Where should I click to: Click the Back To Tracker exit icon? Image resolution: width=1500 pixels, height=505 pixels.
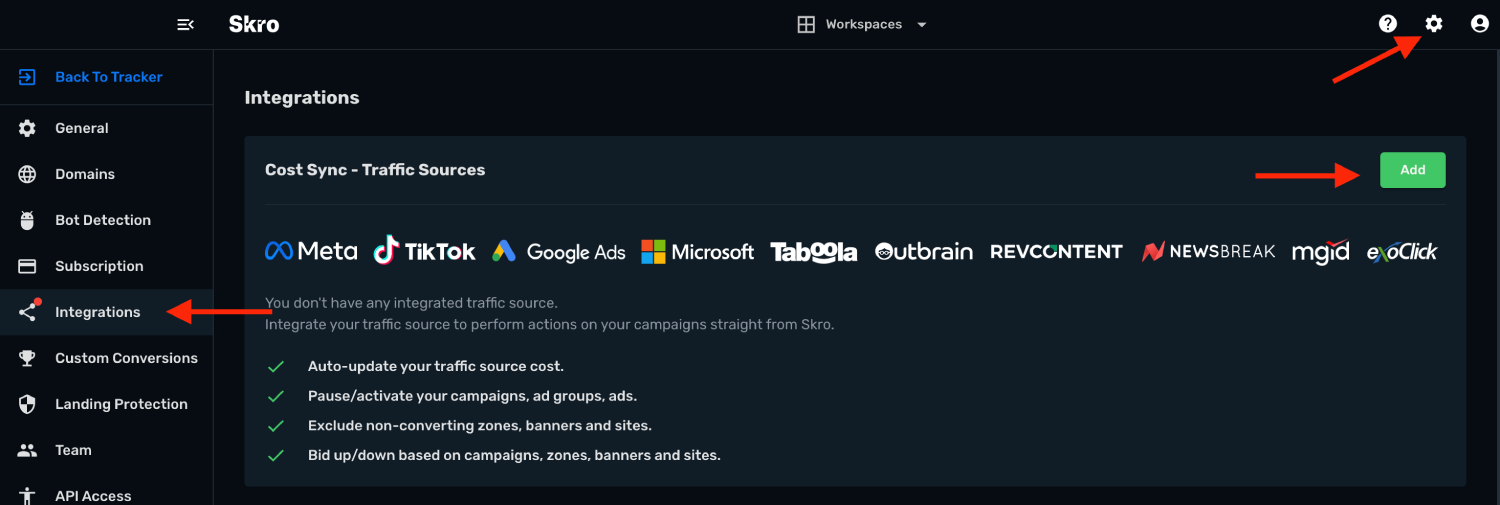click(x=27, y=77)
